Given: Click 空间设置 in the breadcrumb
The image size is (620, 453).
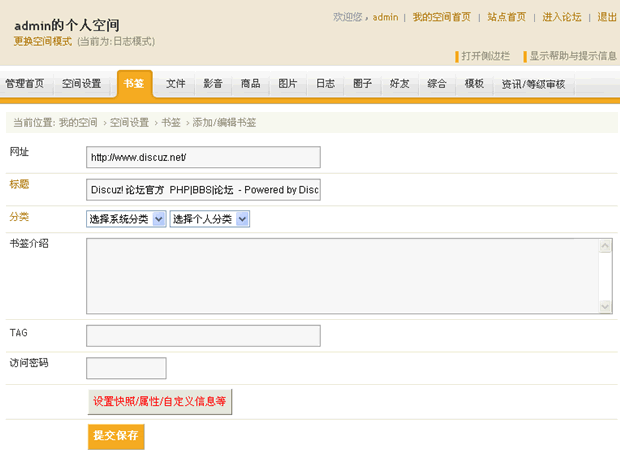Looking at the screenshot, I should tap(129, 123).
